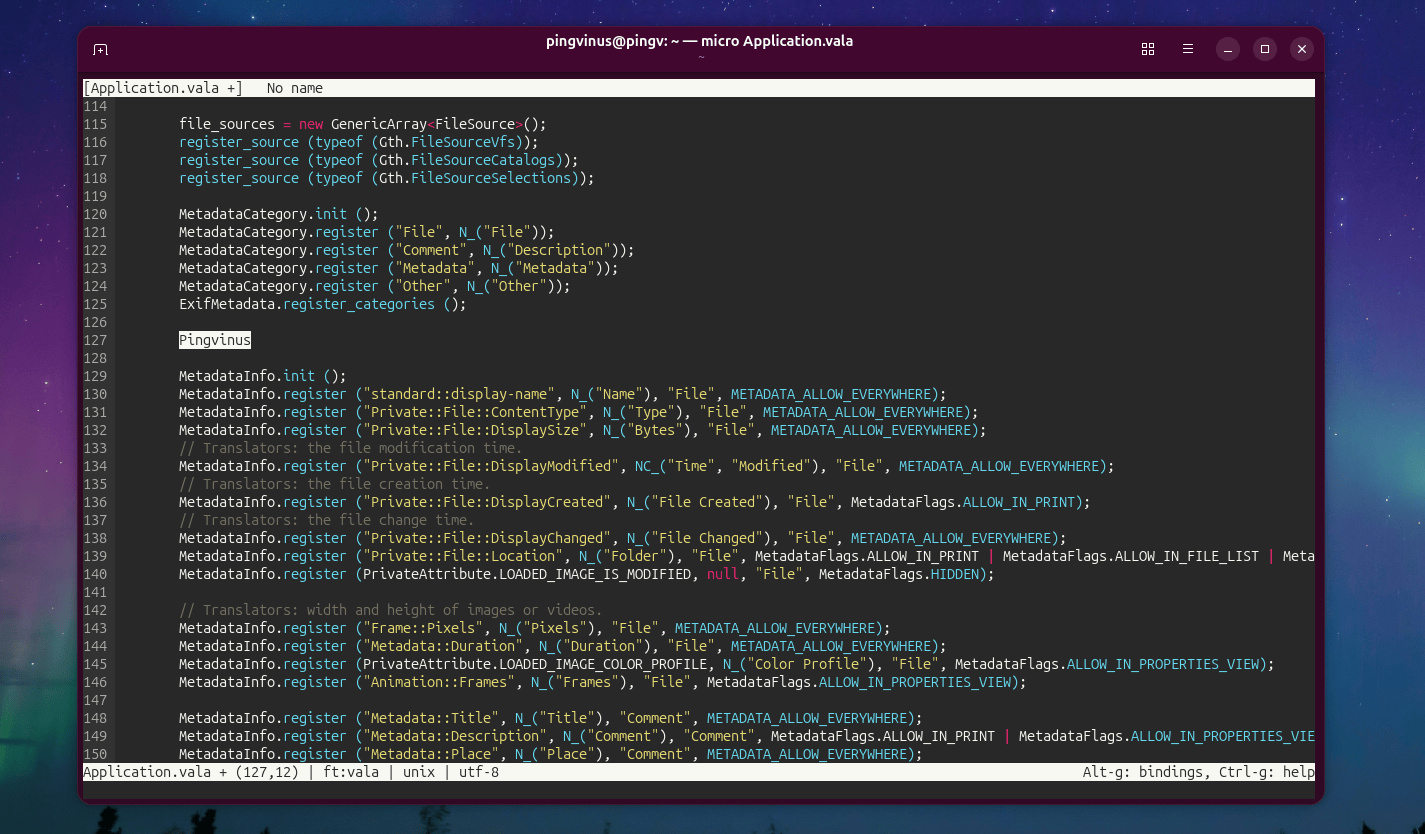Switch to the 'No name' editor tab
Viewport: 1425px width, 834px height.
coord(295,88)
